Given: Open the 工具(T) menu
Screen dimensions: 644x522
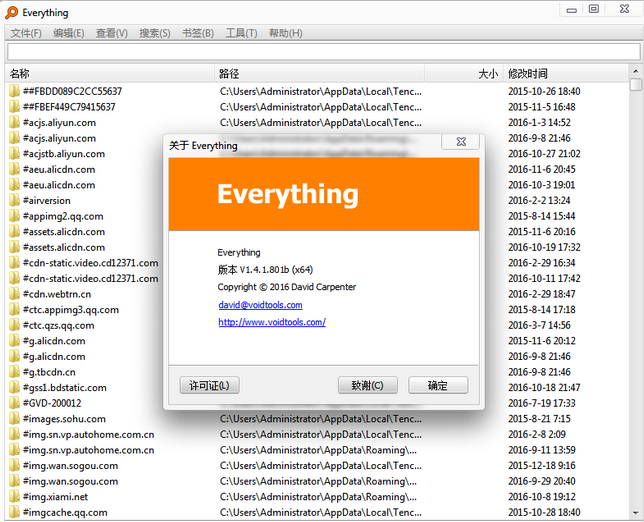Looking at the screenshot, I should click(x=241, y=33).
